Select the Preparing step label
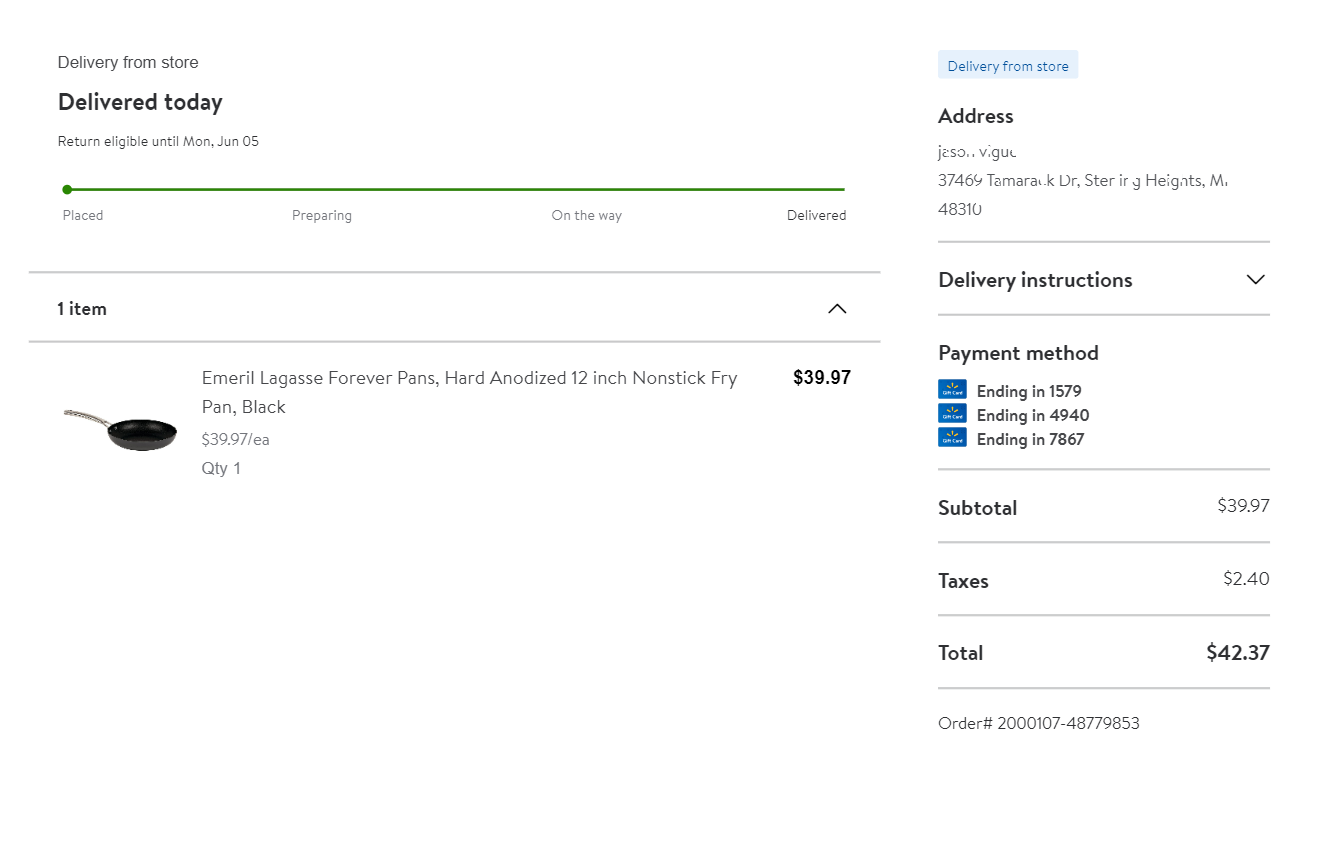 click(x=322, y=215)
